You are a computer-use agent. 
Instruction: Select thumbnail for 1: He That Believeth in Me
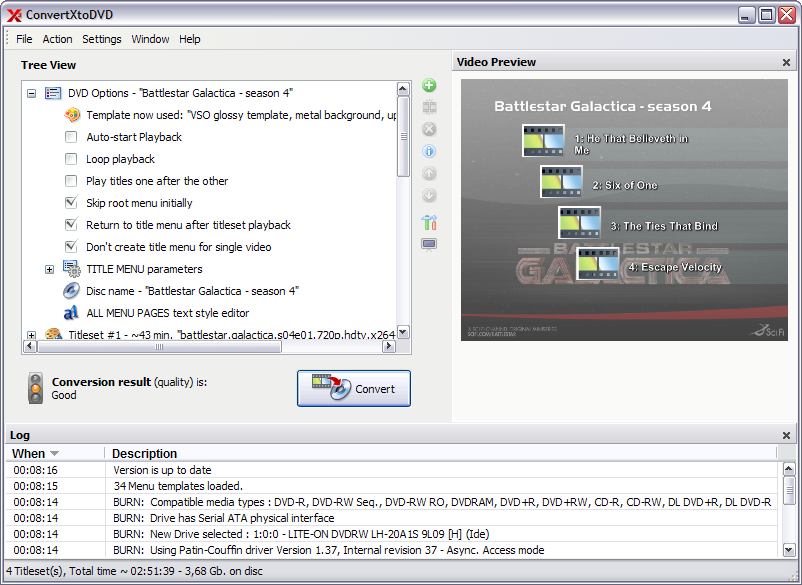tap(543, 140)
